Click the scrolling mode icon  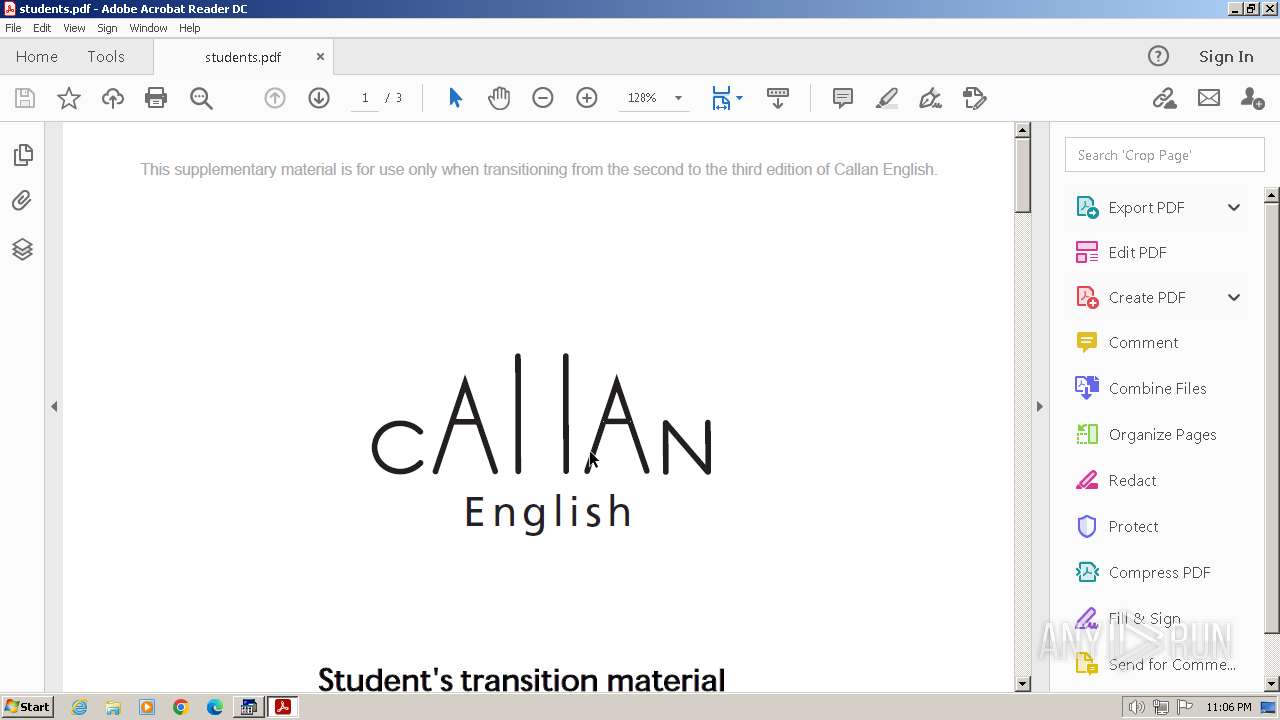pos(778,98)
